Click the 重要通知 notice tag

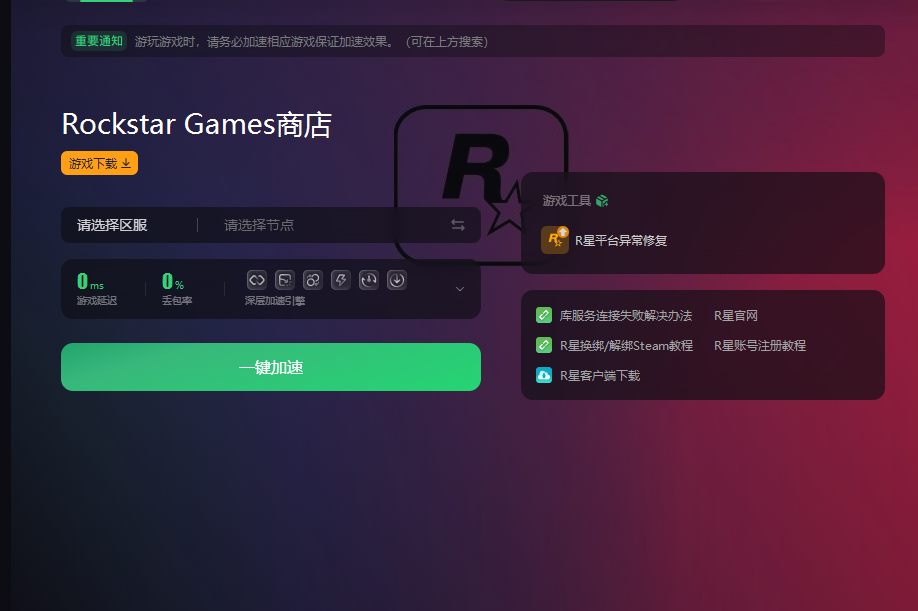click(x=99, y=41)
